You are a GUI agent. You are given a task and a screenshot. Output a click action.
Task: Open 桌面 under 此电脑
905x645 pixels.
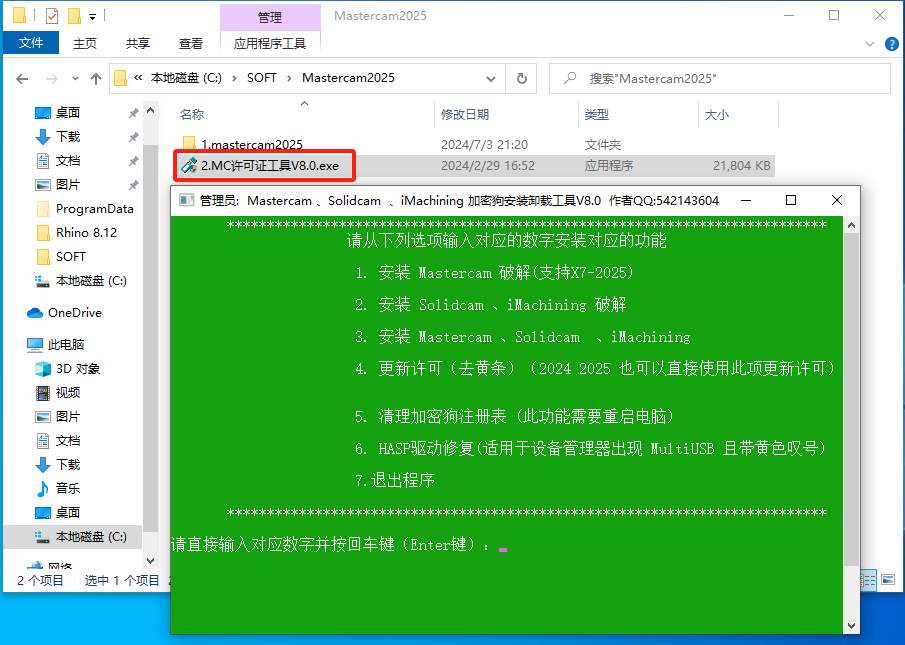pos(68,512)
